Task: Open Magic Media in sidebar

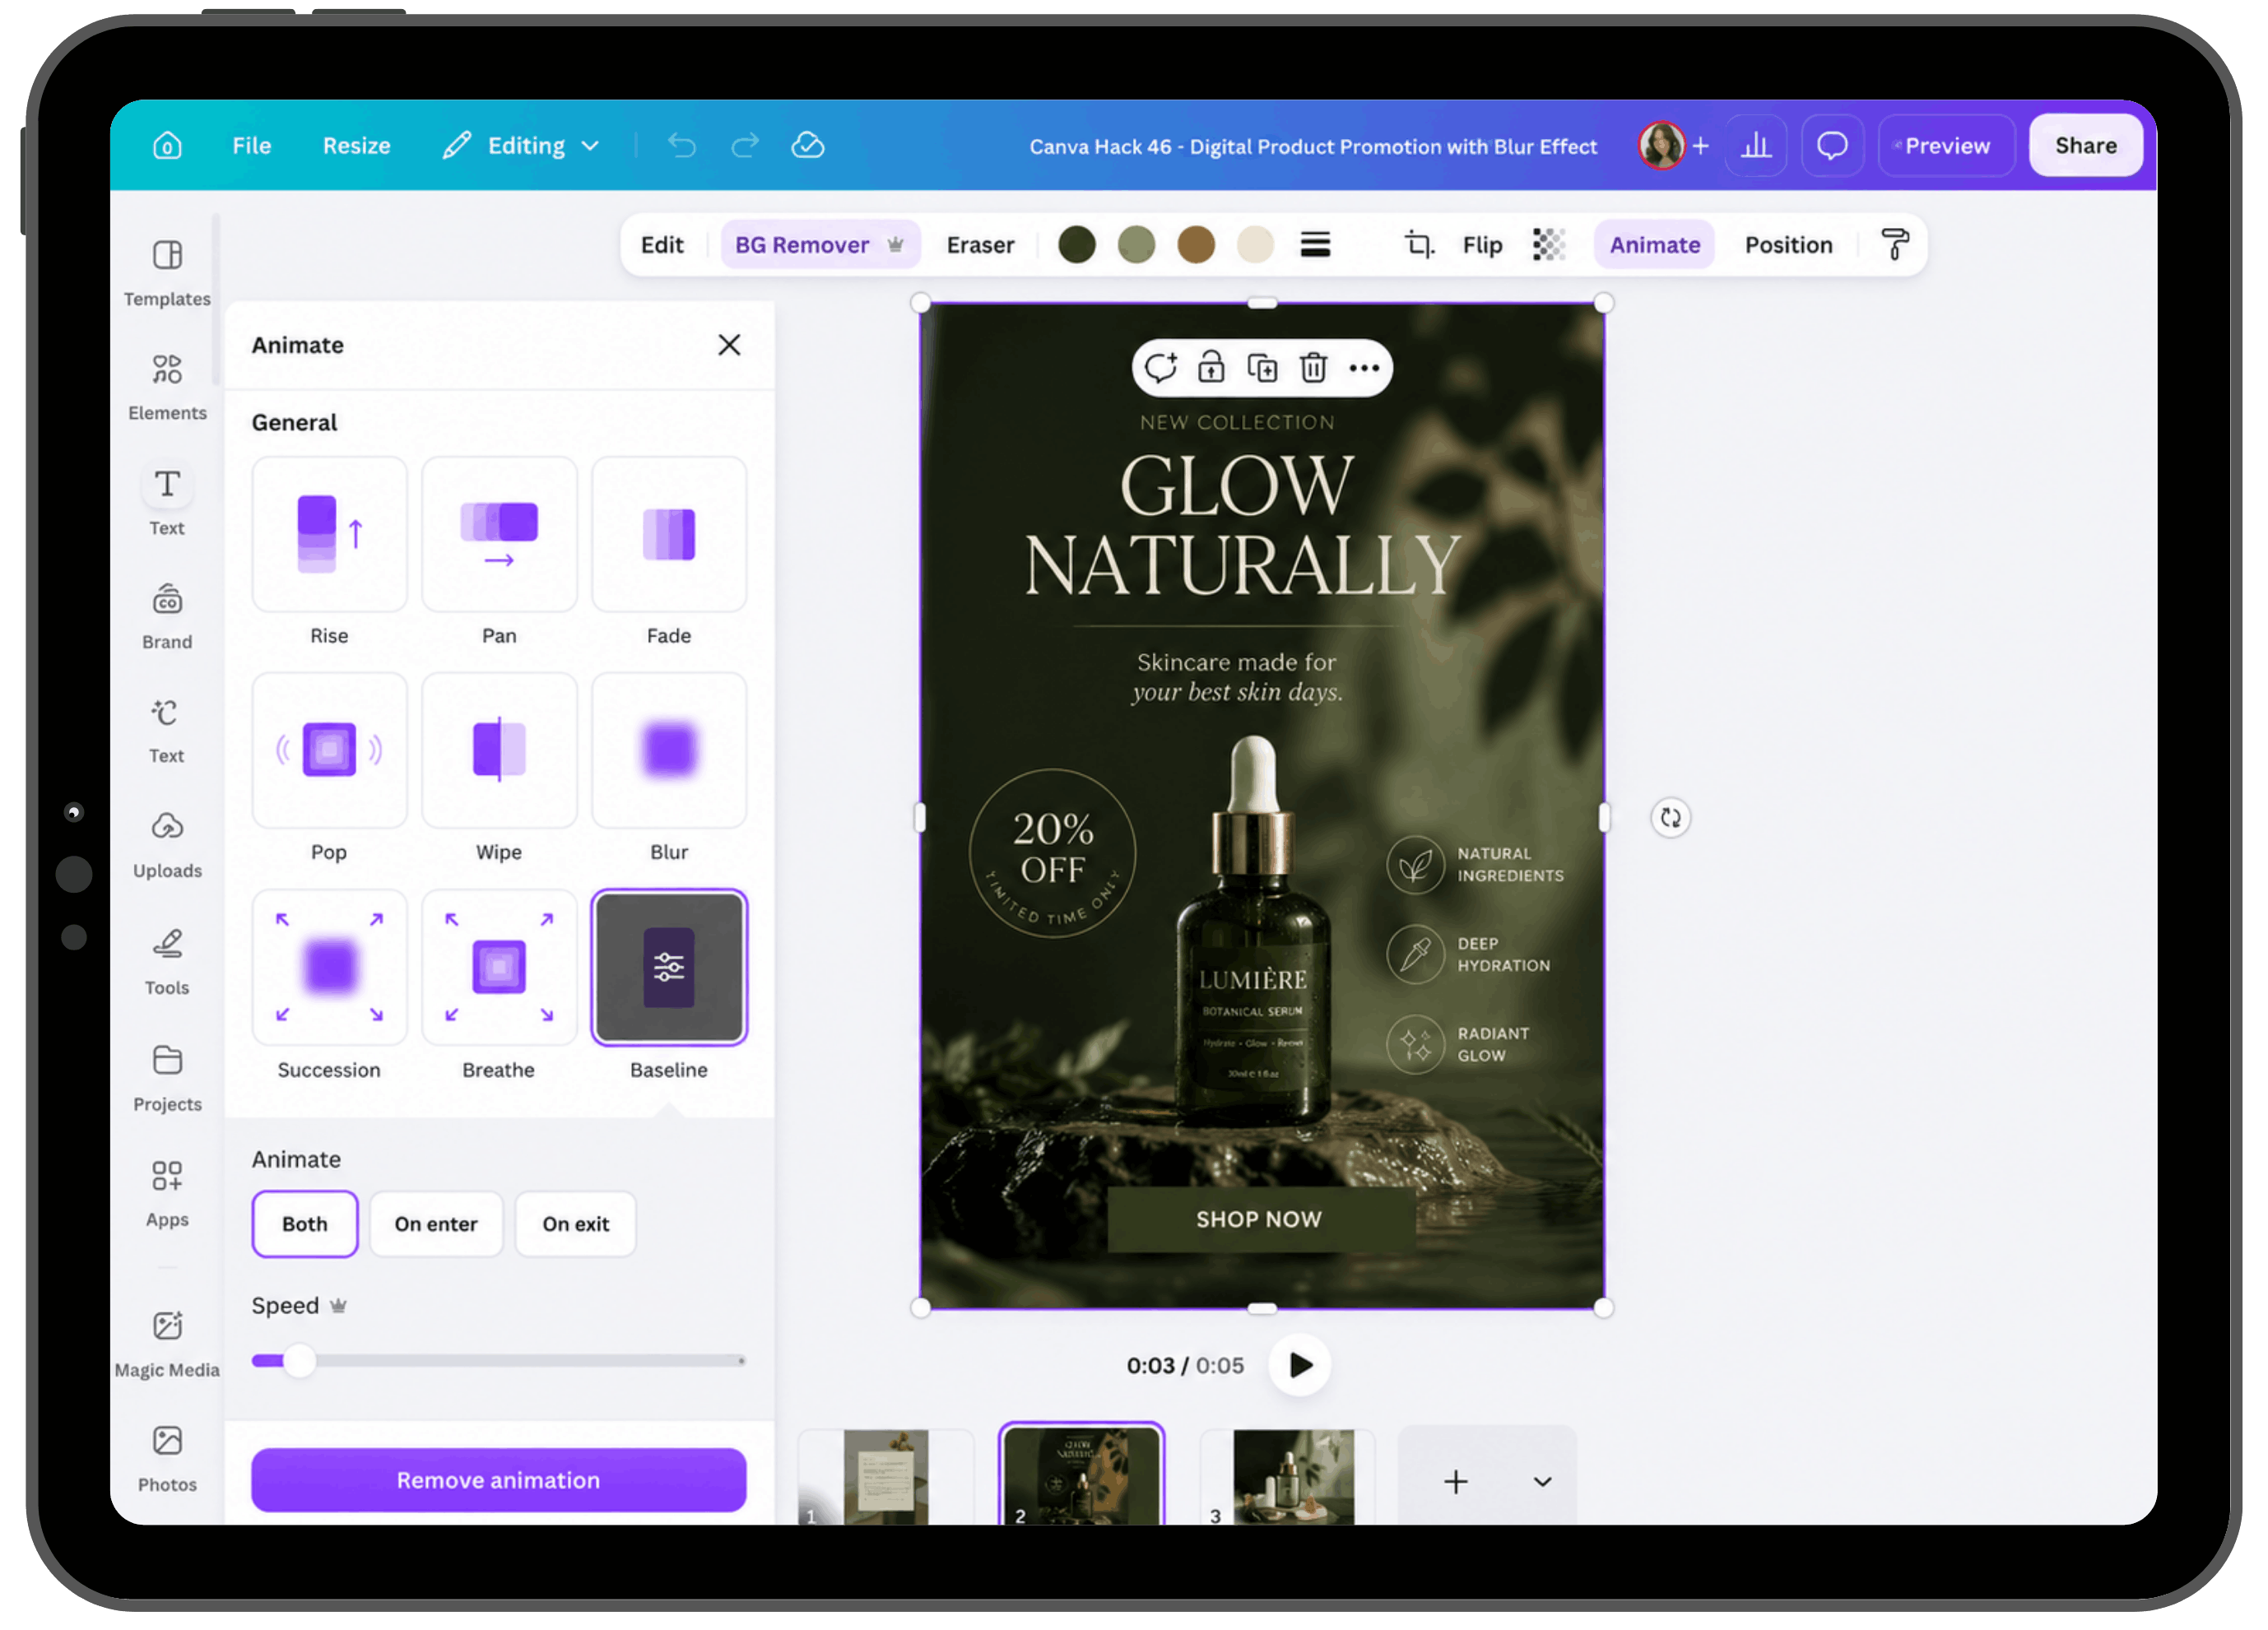Action: [x=167, y=1346]
